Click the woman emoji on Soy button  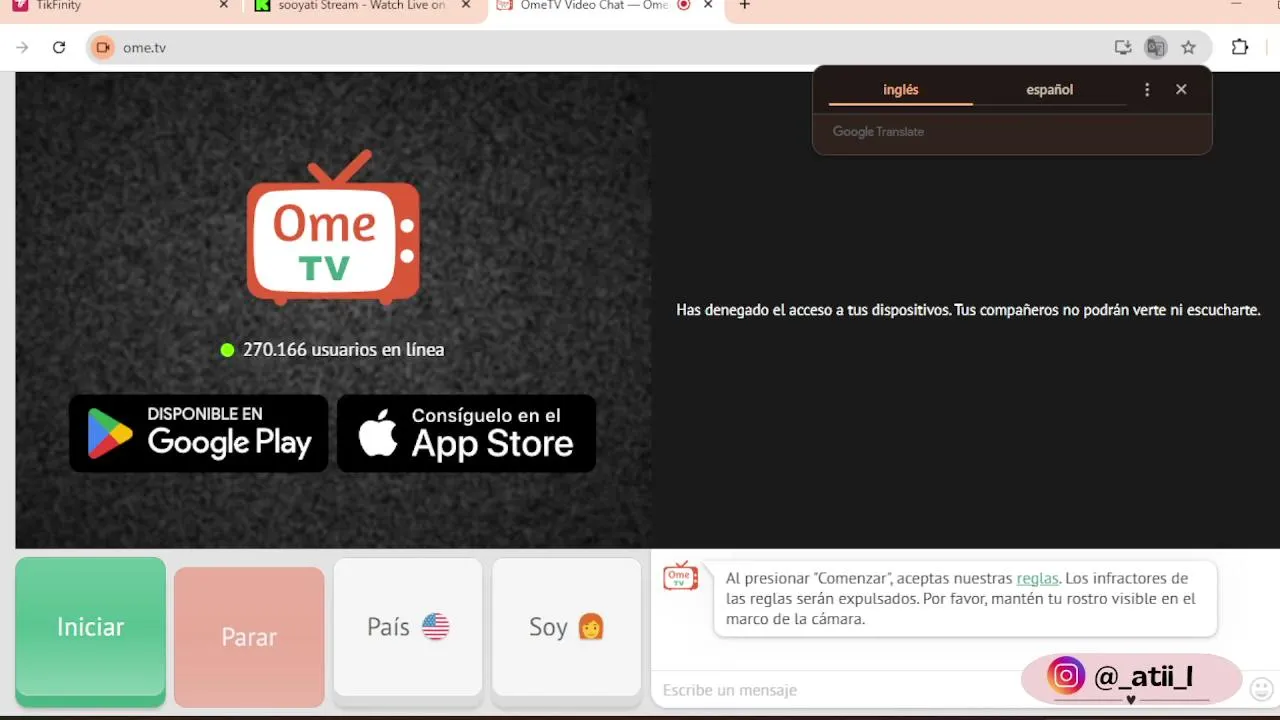tap(591, 627)
